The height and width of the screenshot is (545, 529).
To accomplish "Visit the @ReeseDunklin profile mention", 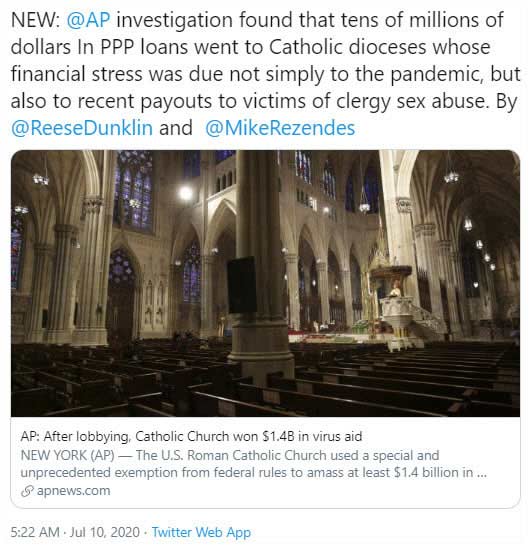I will (x=82, y=128).
